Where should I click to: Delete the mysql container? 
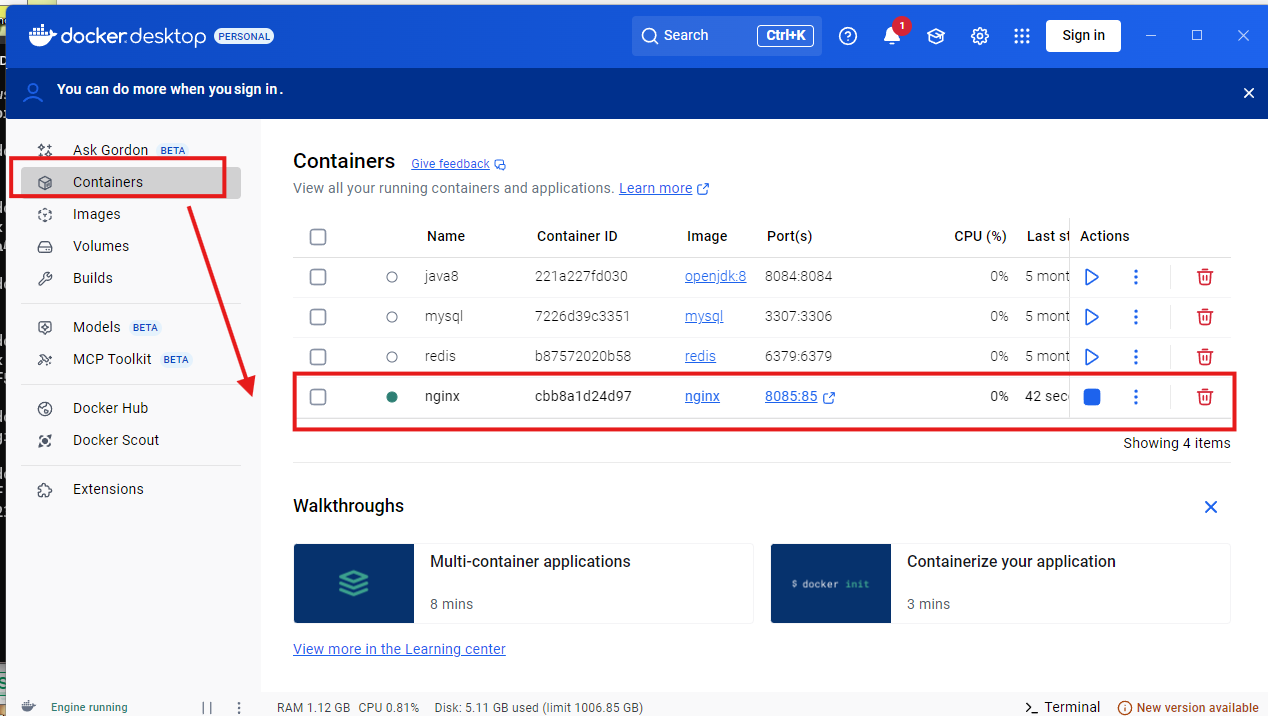coord(1205,317)
